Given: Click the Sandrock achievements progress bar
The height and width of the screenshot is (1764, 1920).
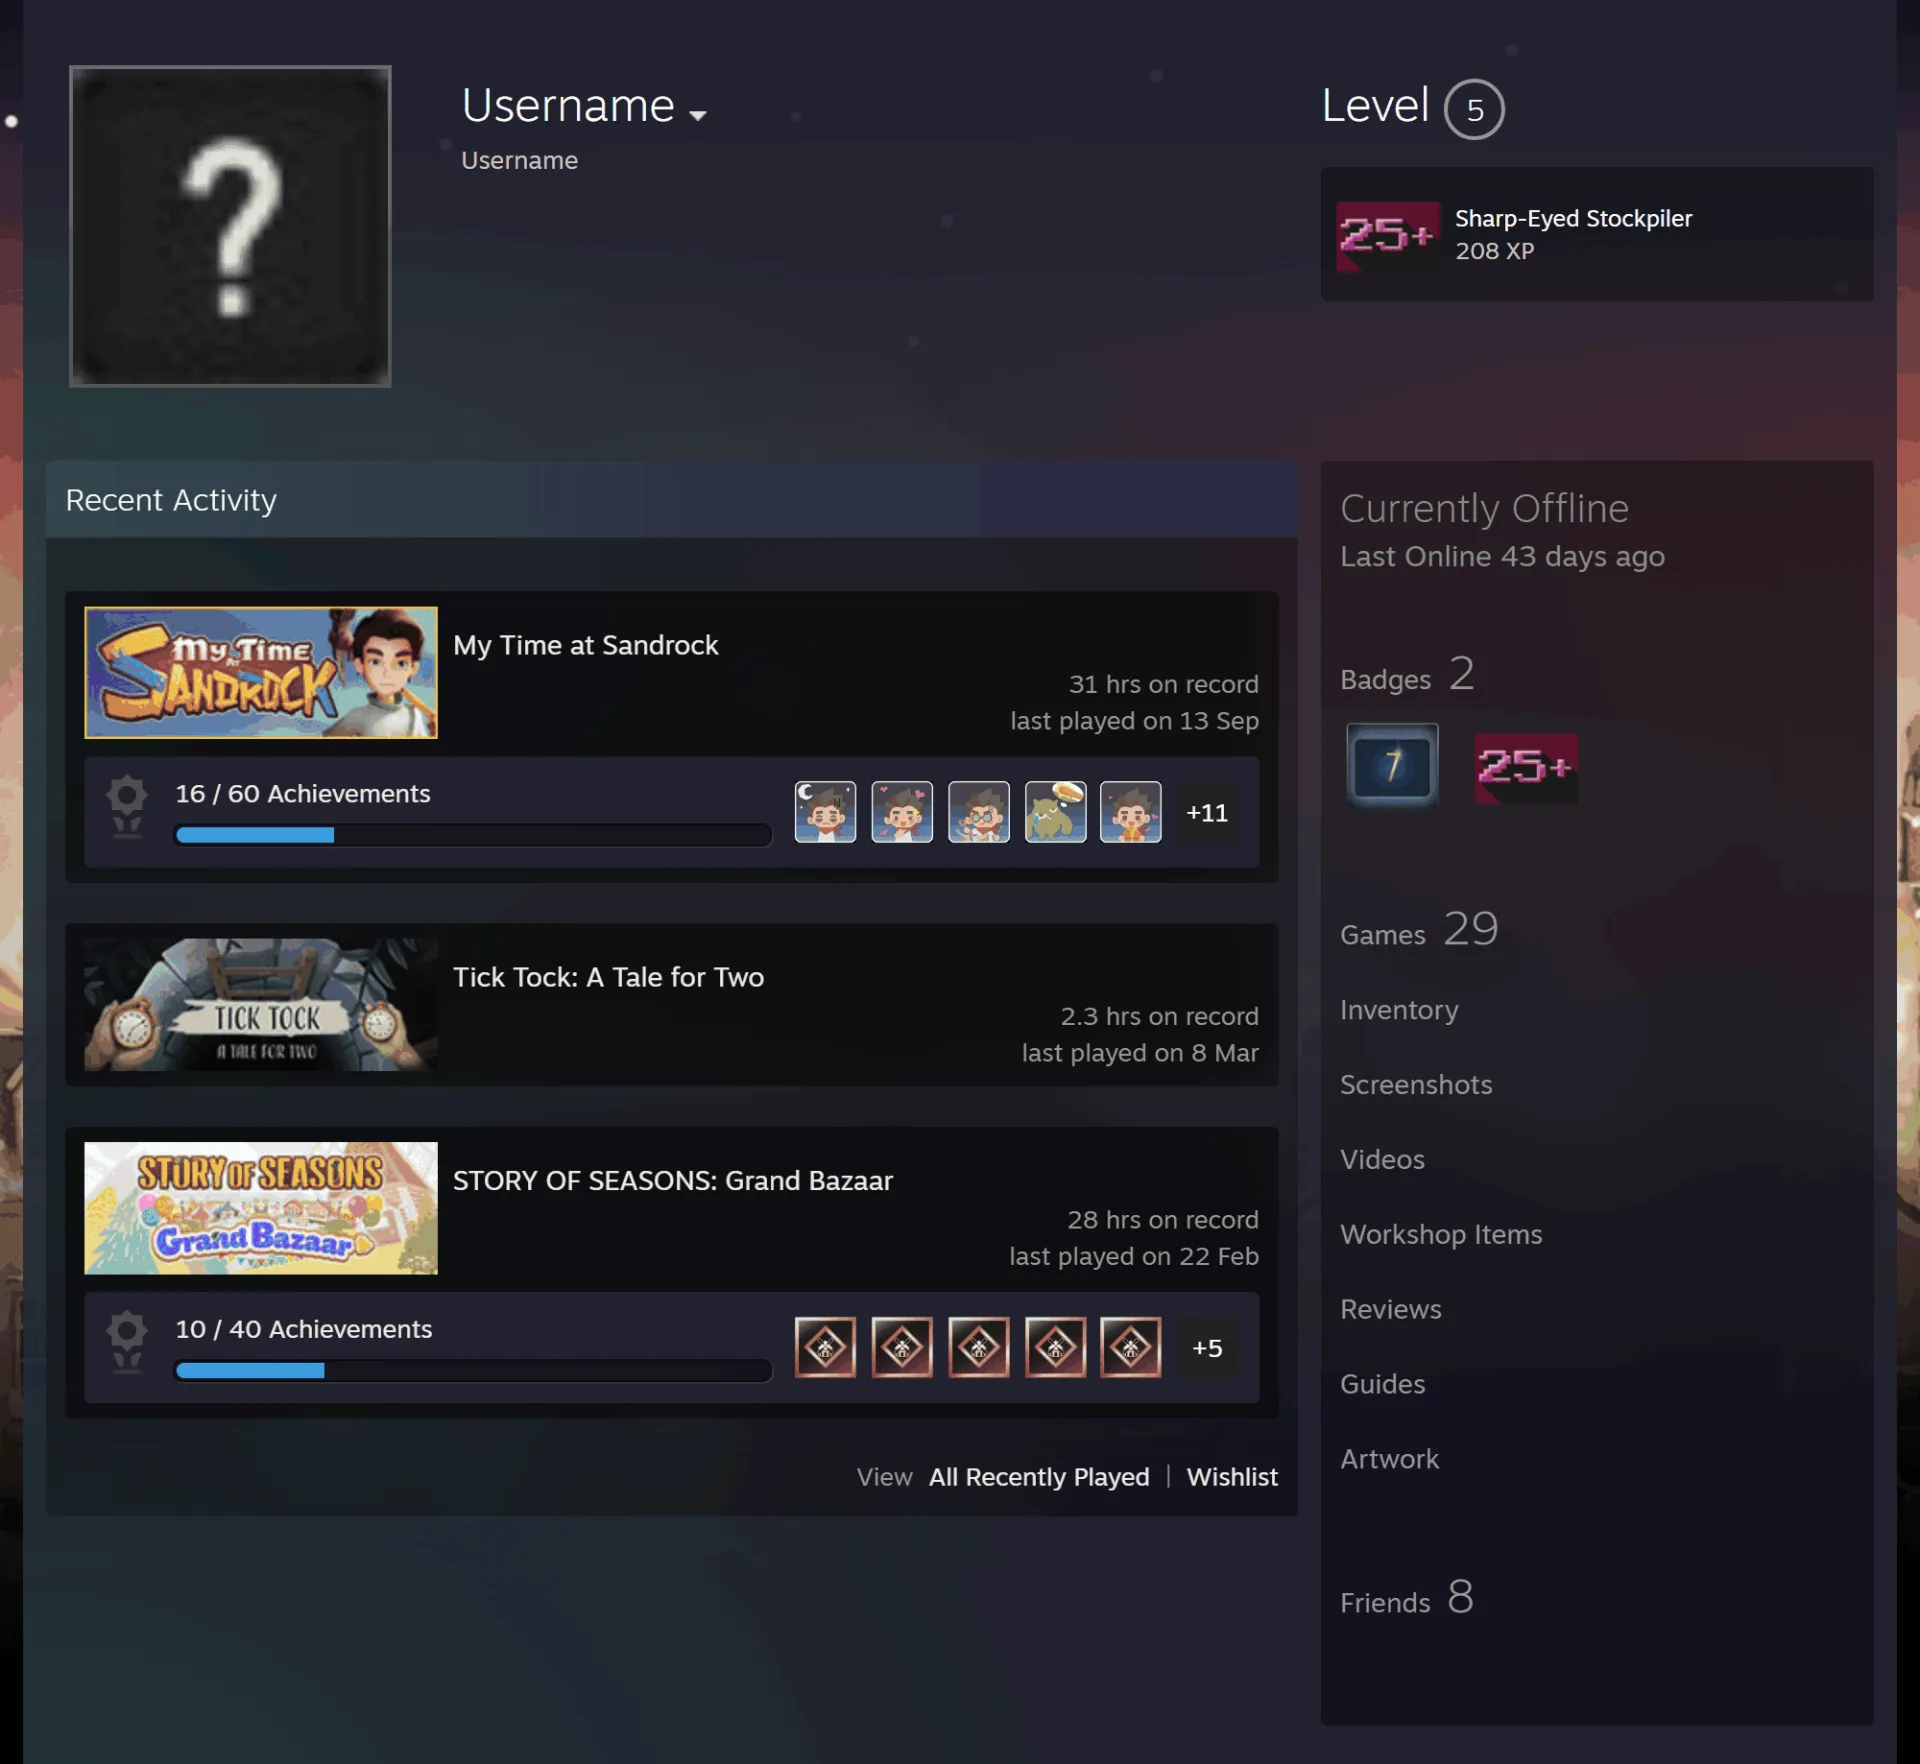Looking at the screenshot, I should (473, 835).
